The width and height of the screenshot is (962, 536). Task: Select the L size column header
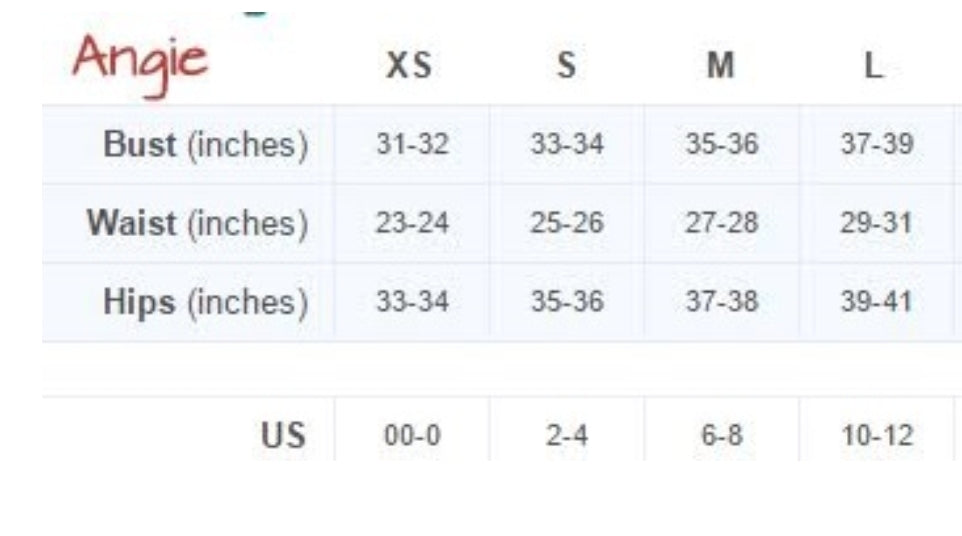(x=874, y=66)
